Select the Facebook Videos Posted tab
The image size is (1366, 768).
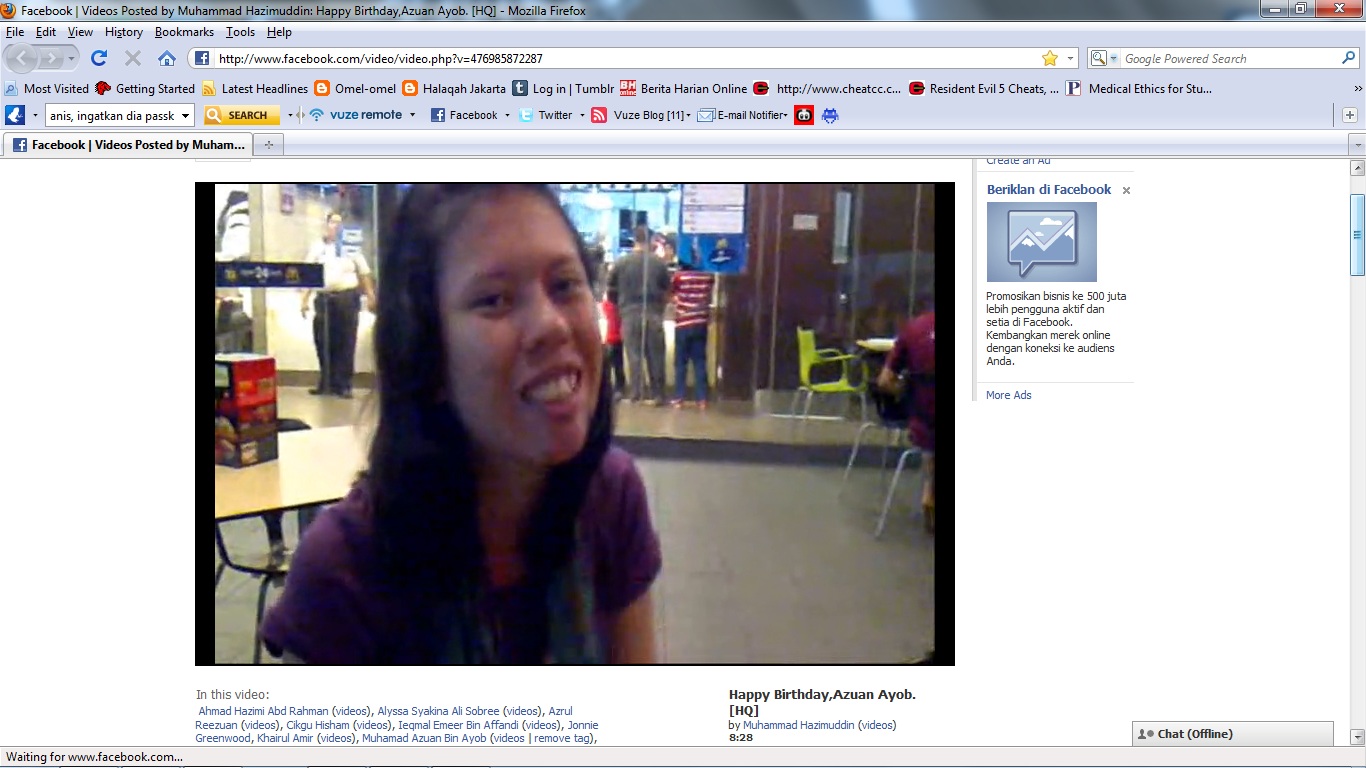(x=128, y=145)
